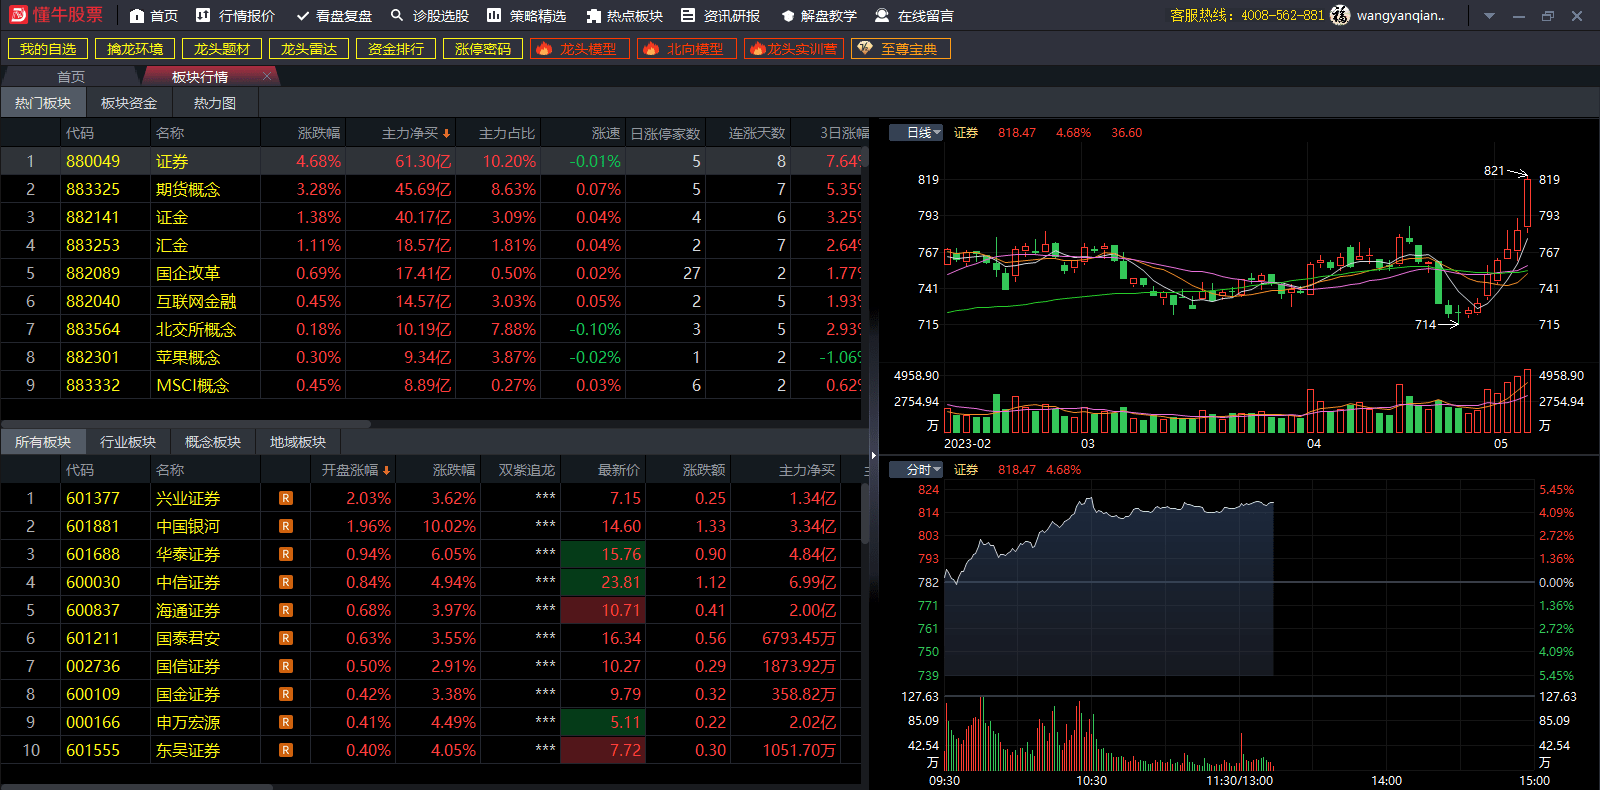1600x790 pixels.
Task: Select the 国企改革 sector row
Action: tap(430, 273)
